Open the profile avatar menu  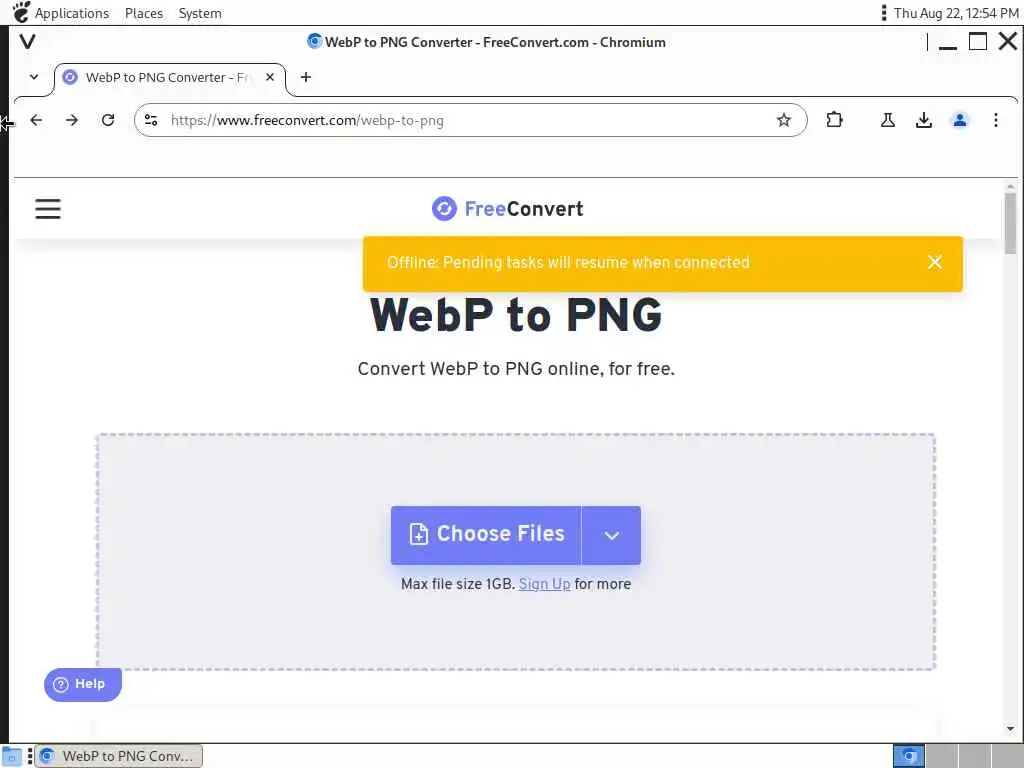959,120
